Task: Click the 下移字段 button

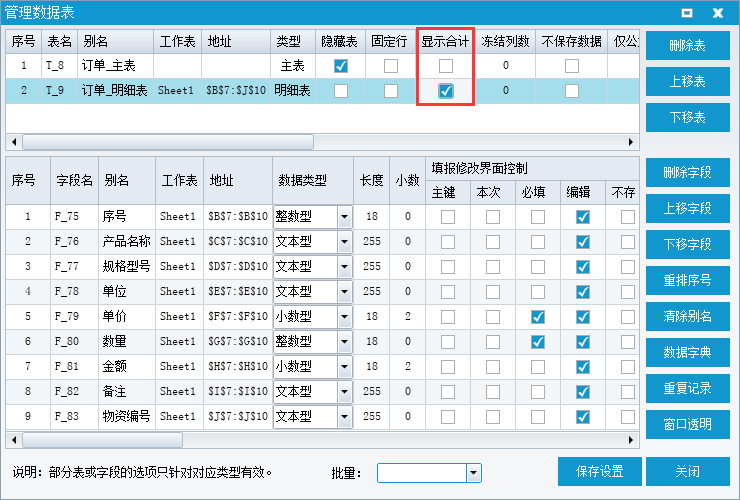Action: [x=688, y=244]
